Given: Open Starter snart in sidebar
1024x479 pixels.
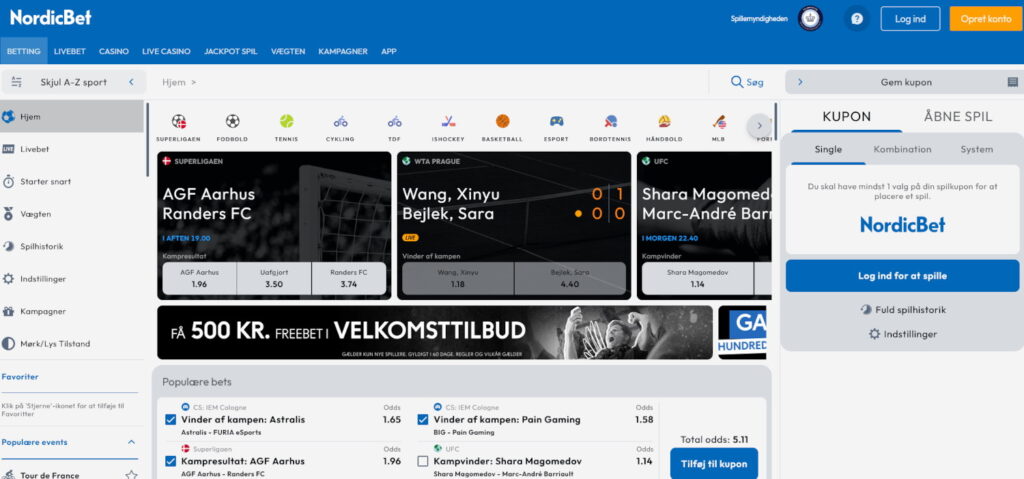Looking at the screenshot, I should tap(72, 182).
